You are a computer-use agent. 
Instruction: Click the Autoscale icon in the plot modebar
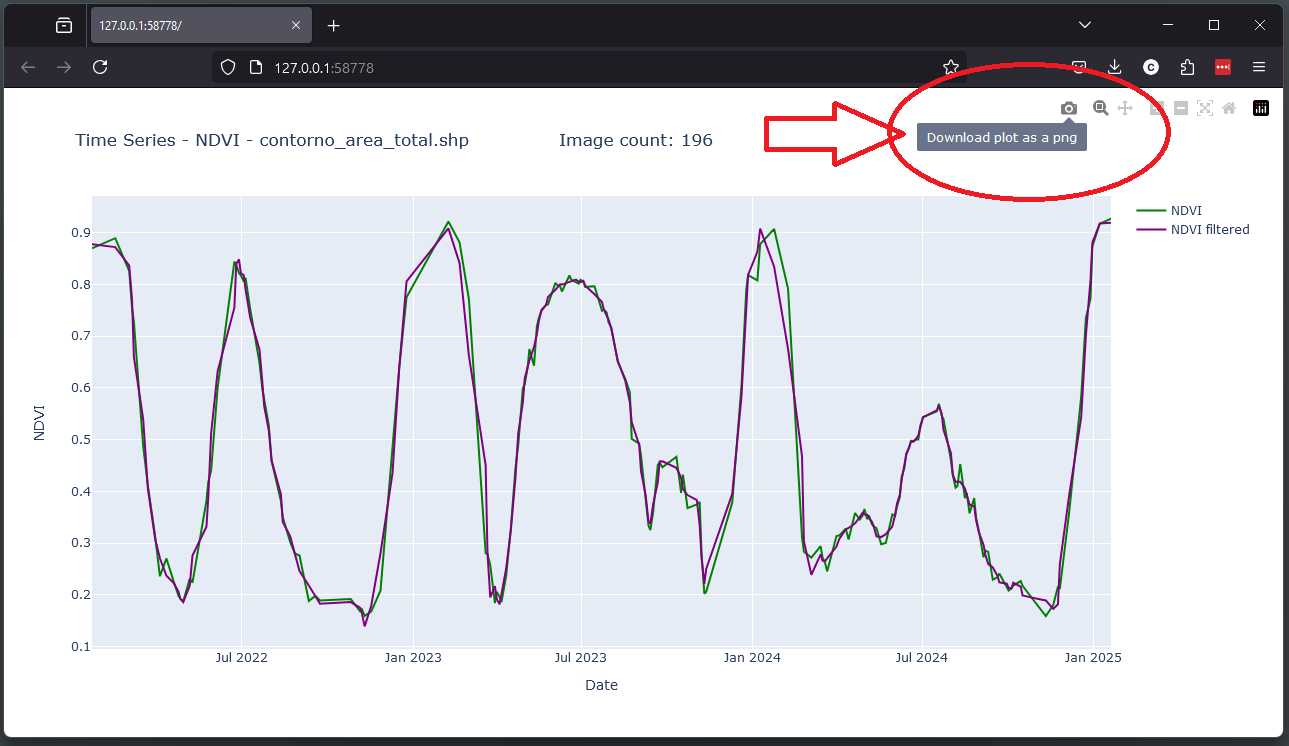point(1205,108)
